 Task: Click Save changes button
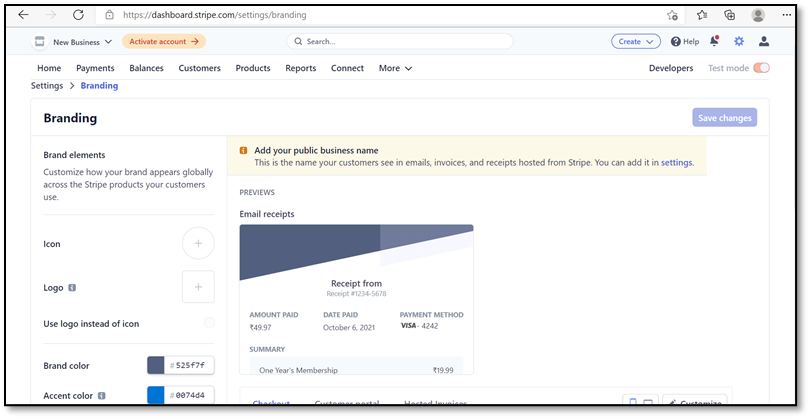pos(725,118)
